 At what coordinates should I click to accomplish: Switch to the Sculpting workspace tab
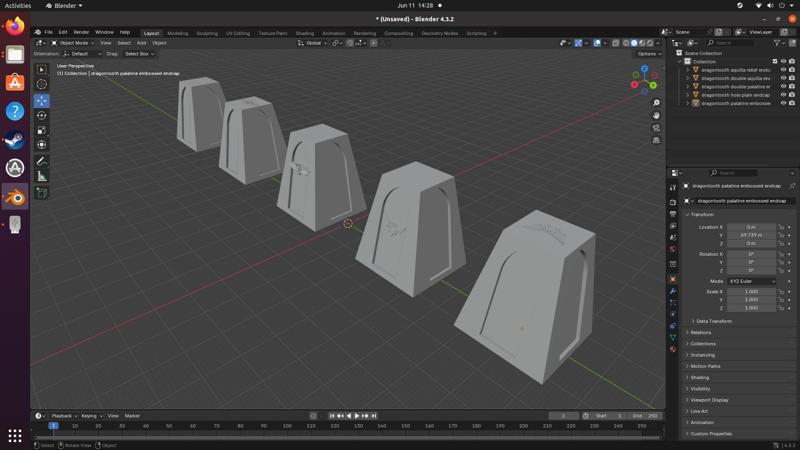click(207, 33)
